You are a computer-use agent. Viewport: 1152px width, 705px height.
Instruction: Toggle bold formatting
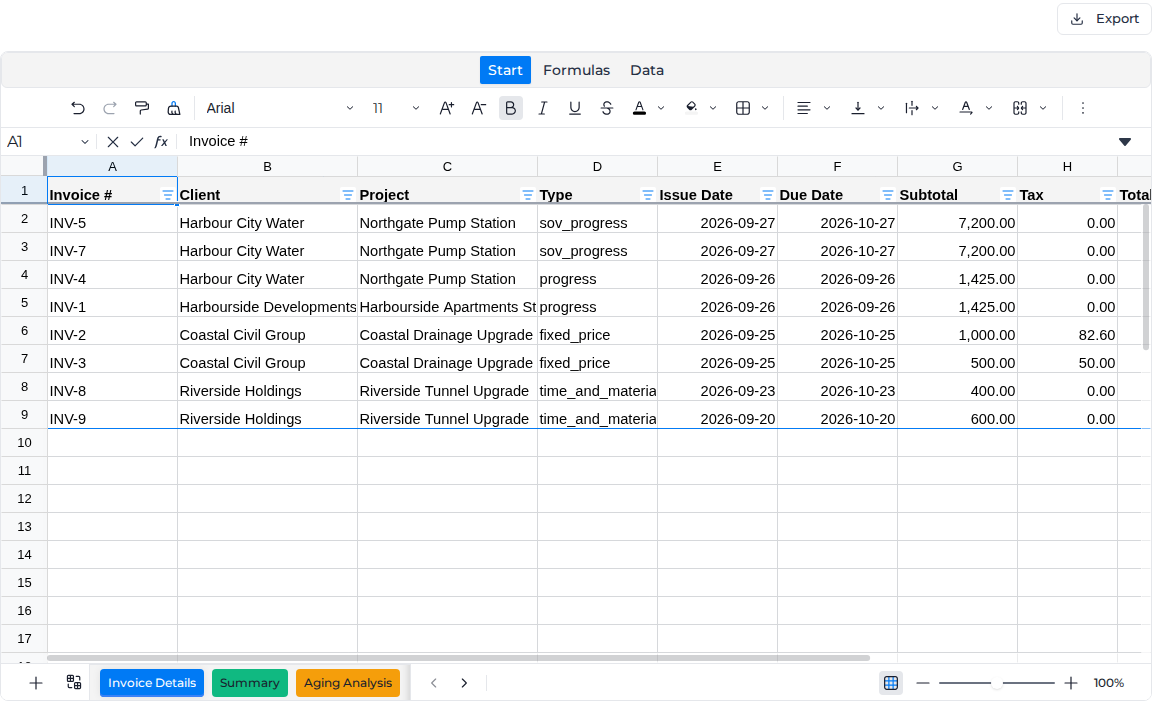(x=511, y=108)
